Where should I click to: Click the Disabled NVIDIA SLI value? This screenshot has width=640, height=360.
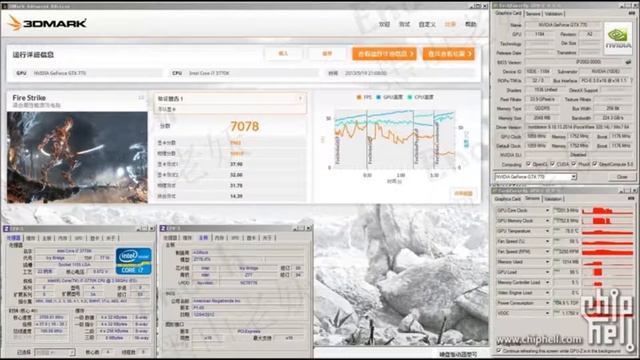[x=578, y=155]
